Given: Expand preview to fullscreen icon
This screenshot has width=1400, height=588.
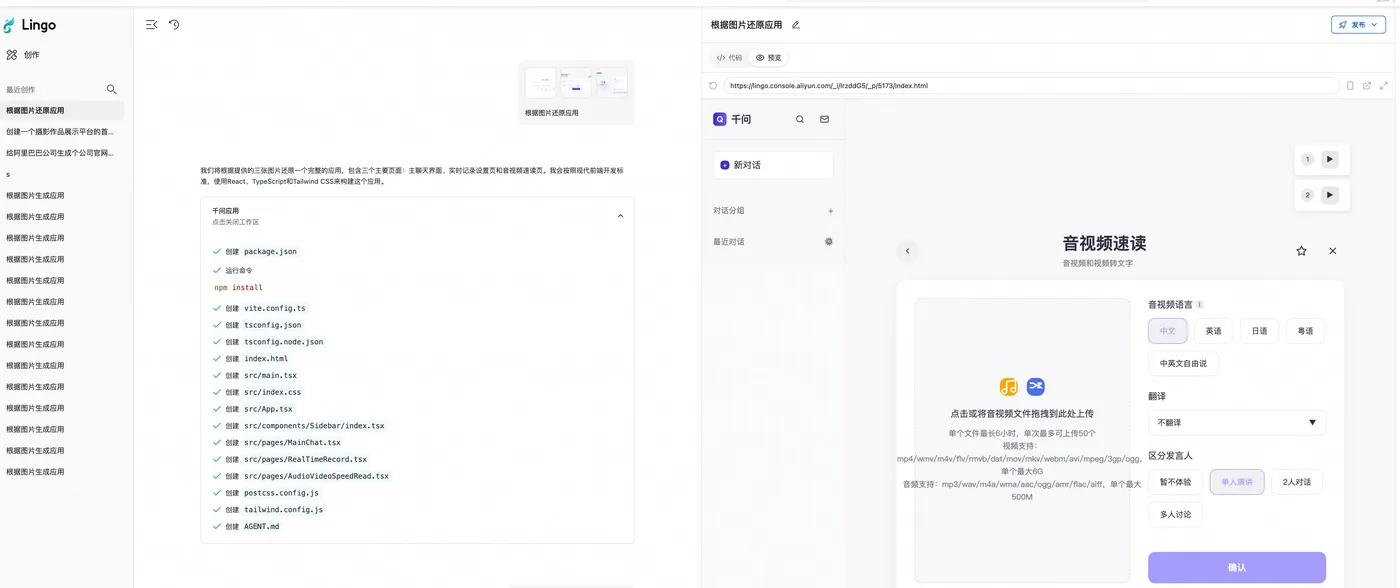Looking at the screenshot, I should tap(1384, 86).
